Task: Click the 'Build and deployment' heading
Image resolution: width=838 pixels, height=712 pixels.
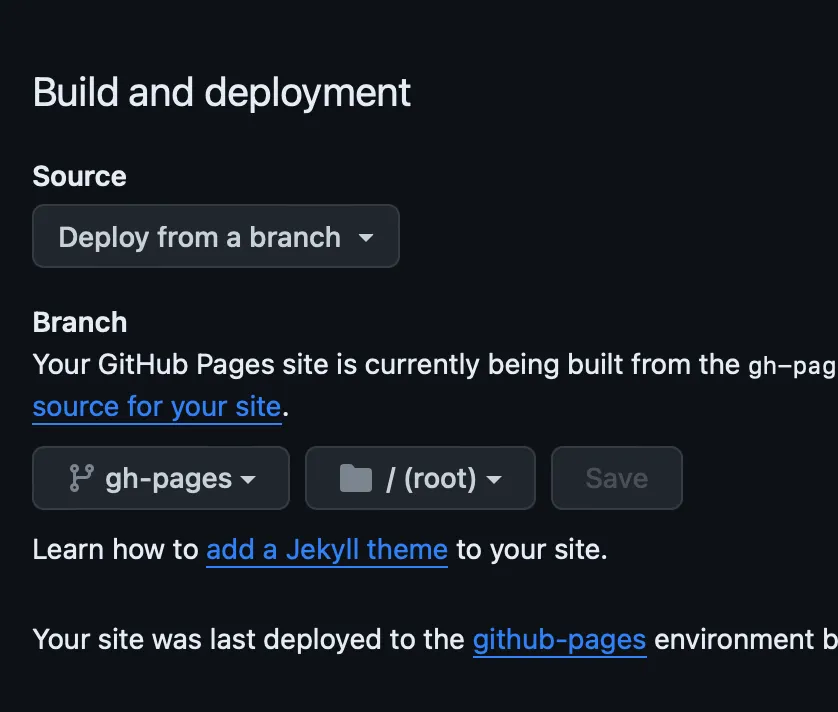Action: pos(221,92)
